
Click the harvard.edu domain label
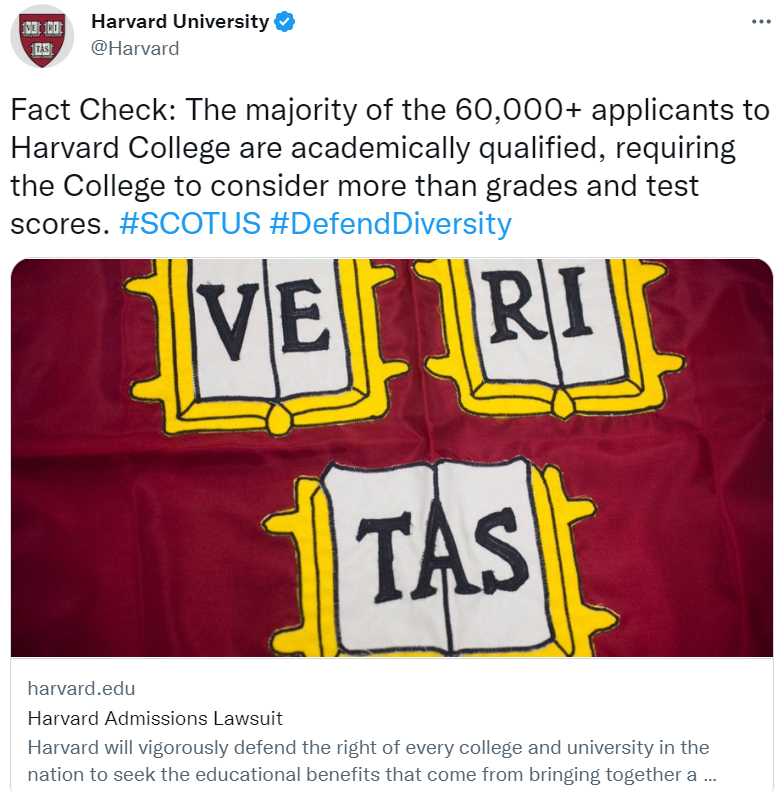(81, 688)
